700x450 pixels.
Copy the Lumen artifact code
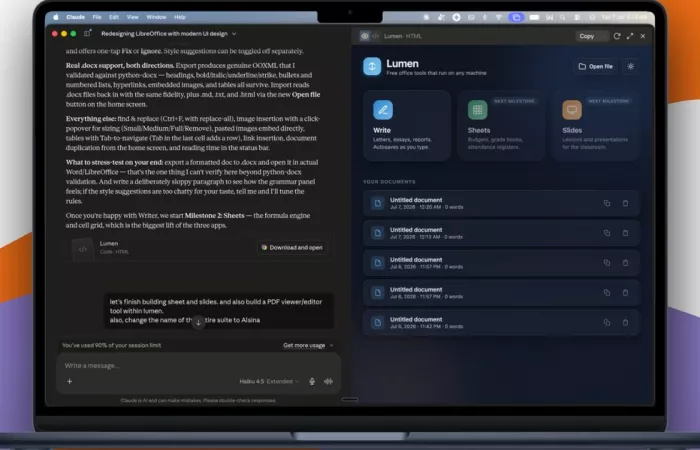[x=587, y=36]
